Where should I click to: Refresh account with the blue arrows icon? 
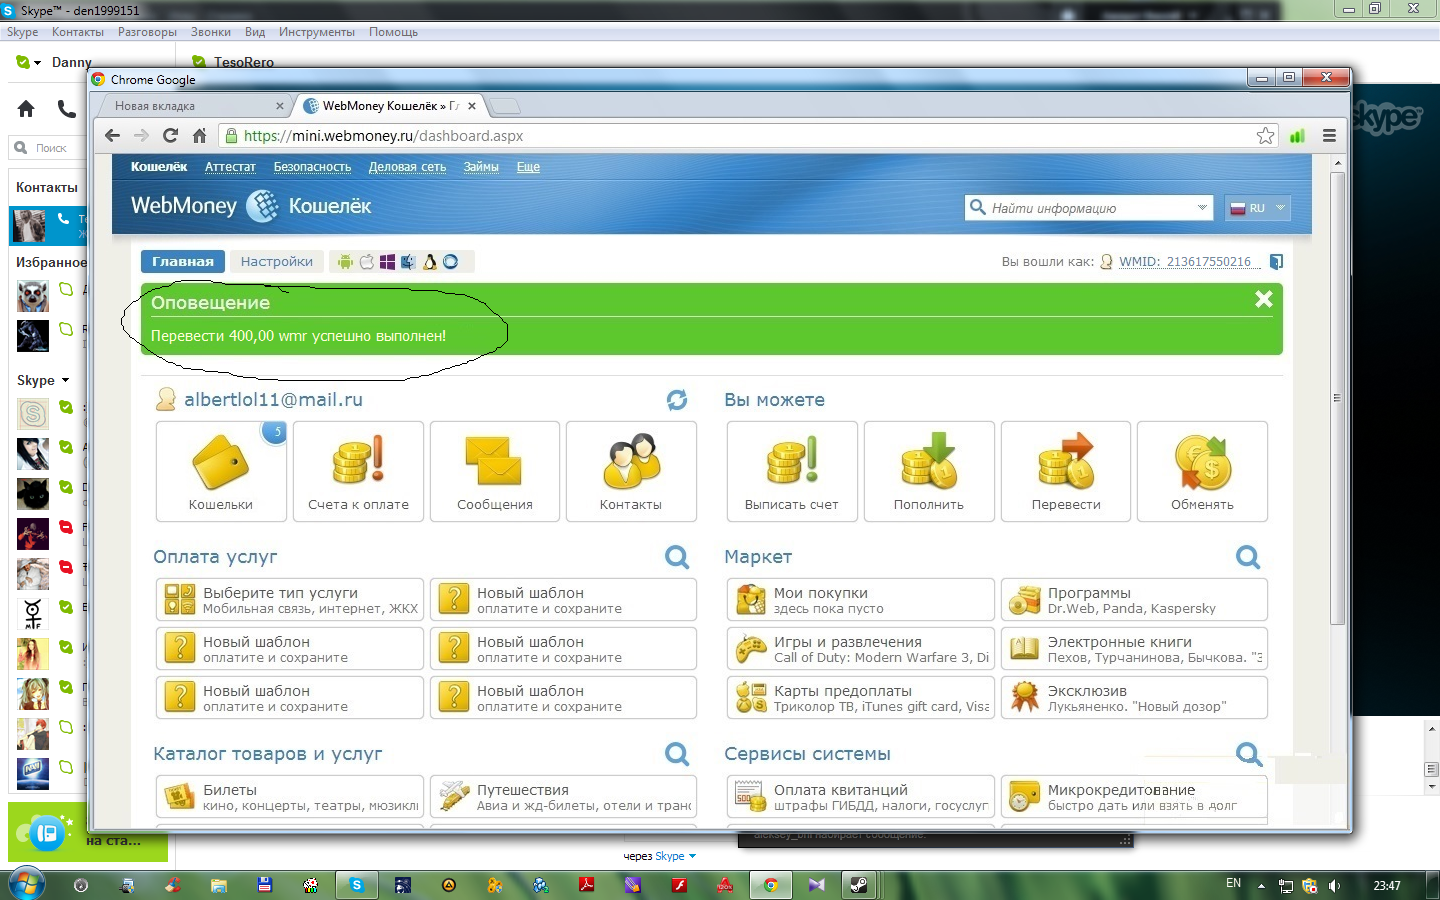click(677, 400)
